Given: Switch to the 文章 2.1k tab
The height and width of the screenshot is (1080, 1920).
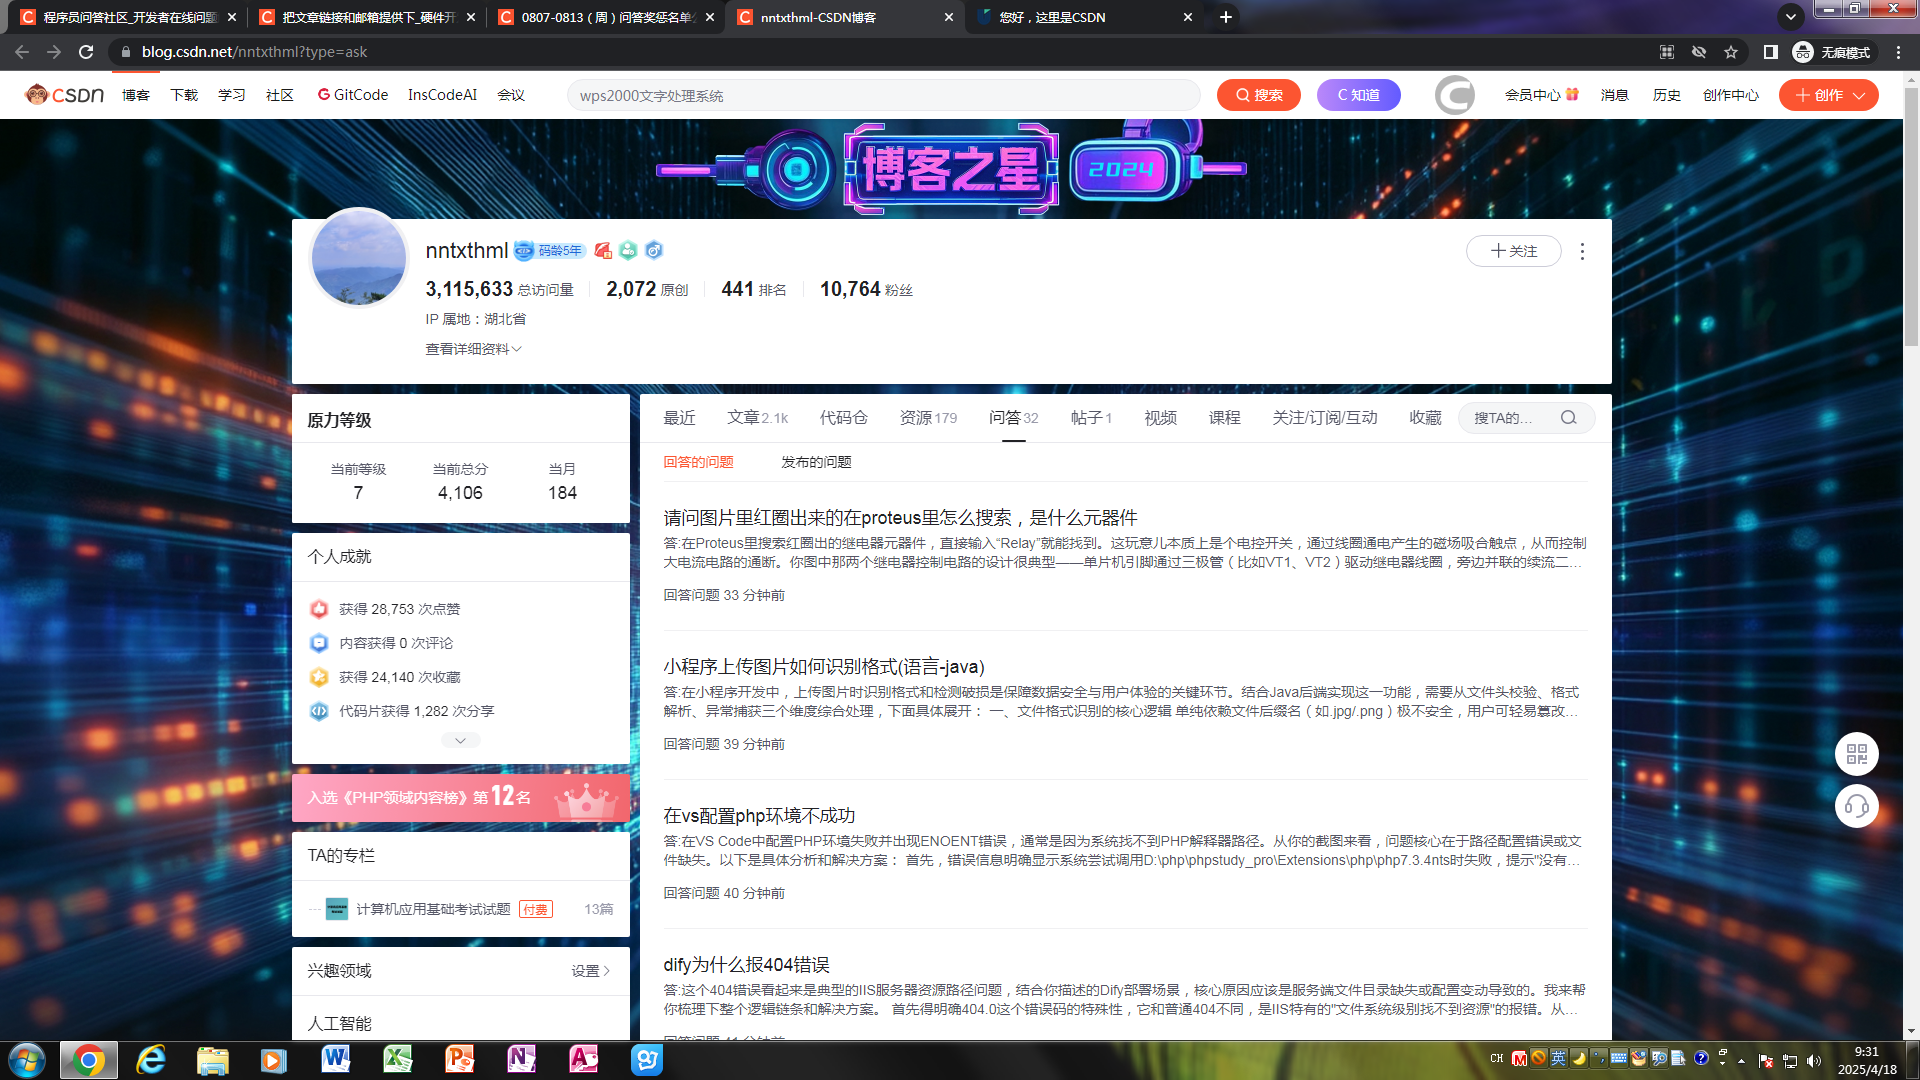Looking at the screenshot, I should point(757,418).
